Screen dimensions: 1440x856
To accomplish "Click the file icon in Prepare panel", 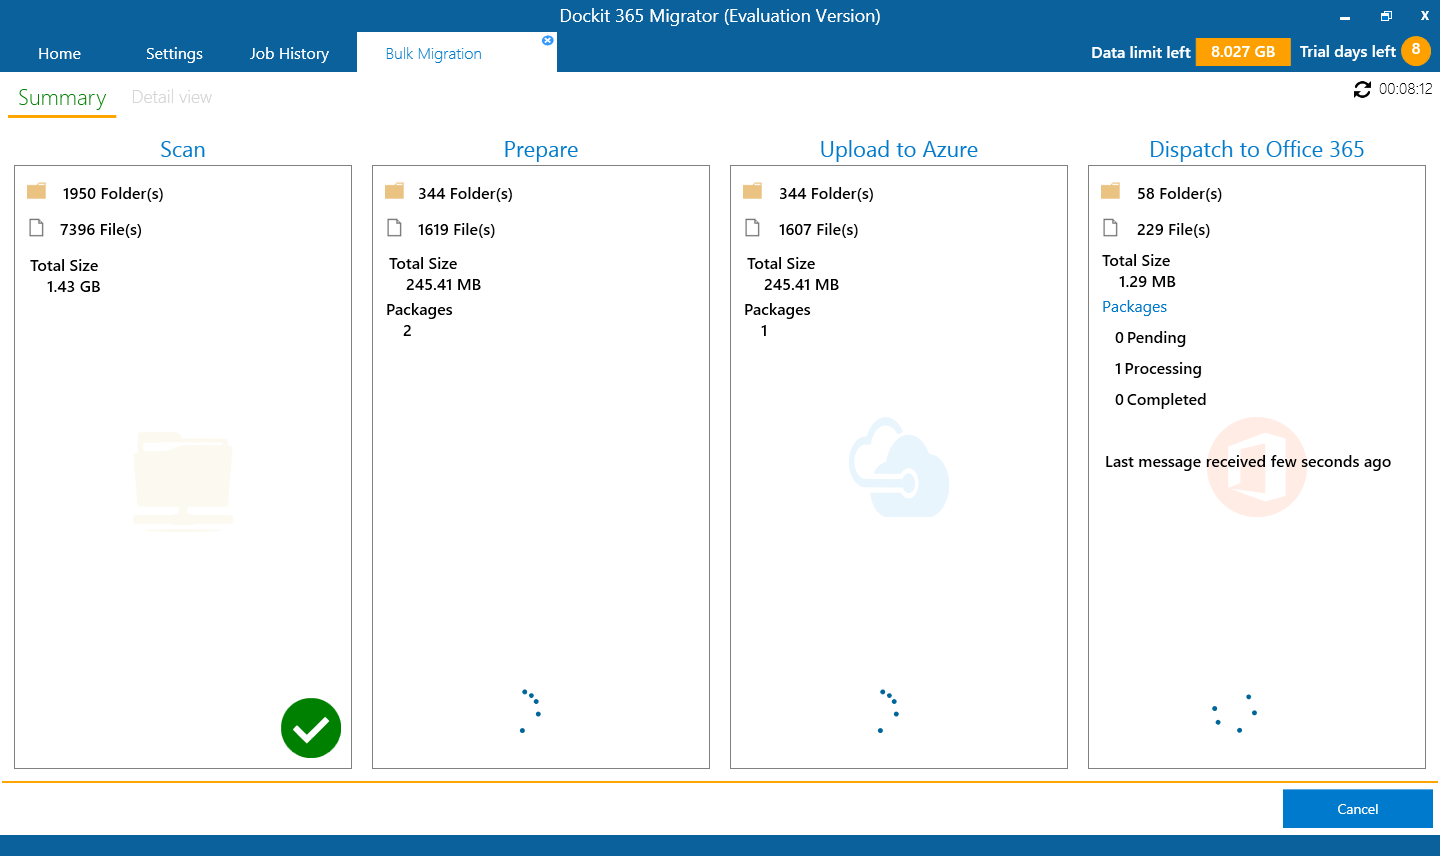I will 395,228.
